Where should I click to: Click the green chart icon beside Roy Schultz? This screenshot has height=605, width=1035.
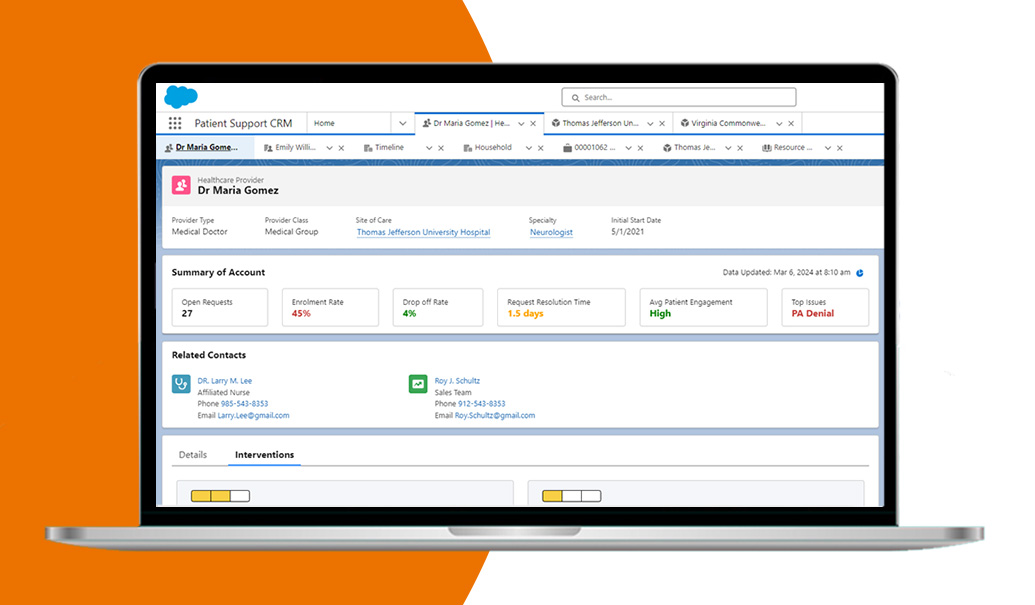pos(418,384)
